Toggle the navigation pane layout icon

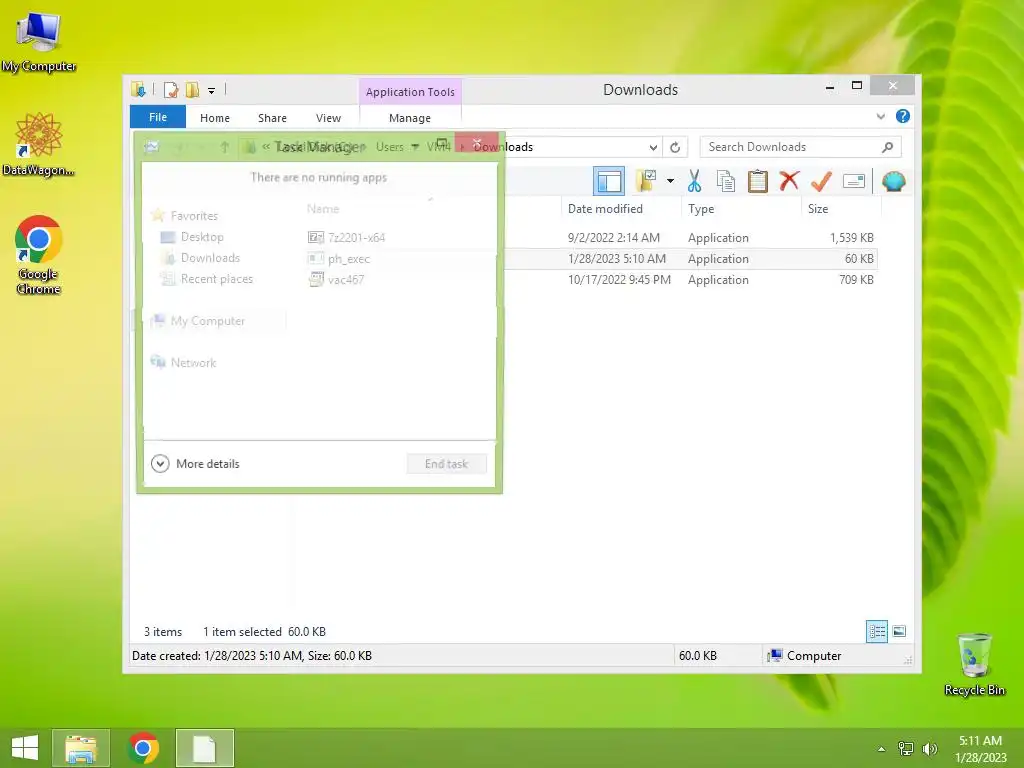(x=609, y=181)
